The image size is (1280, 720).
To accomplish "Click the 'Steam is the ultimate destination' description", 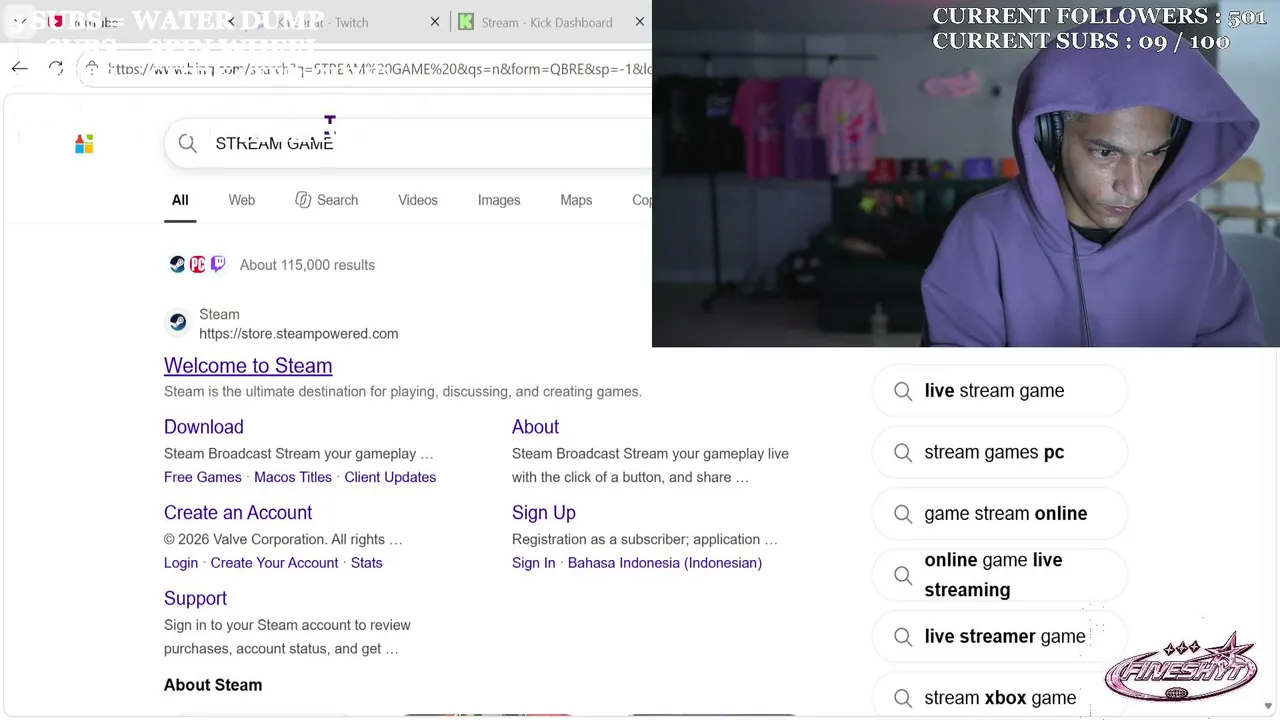I will tap(403, 392).
